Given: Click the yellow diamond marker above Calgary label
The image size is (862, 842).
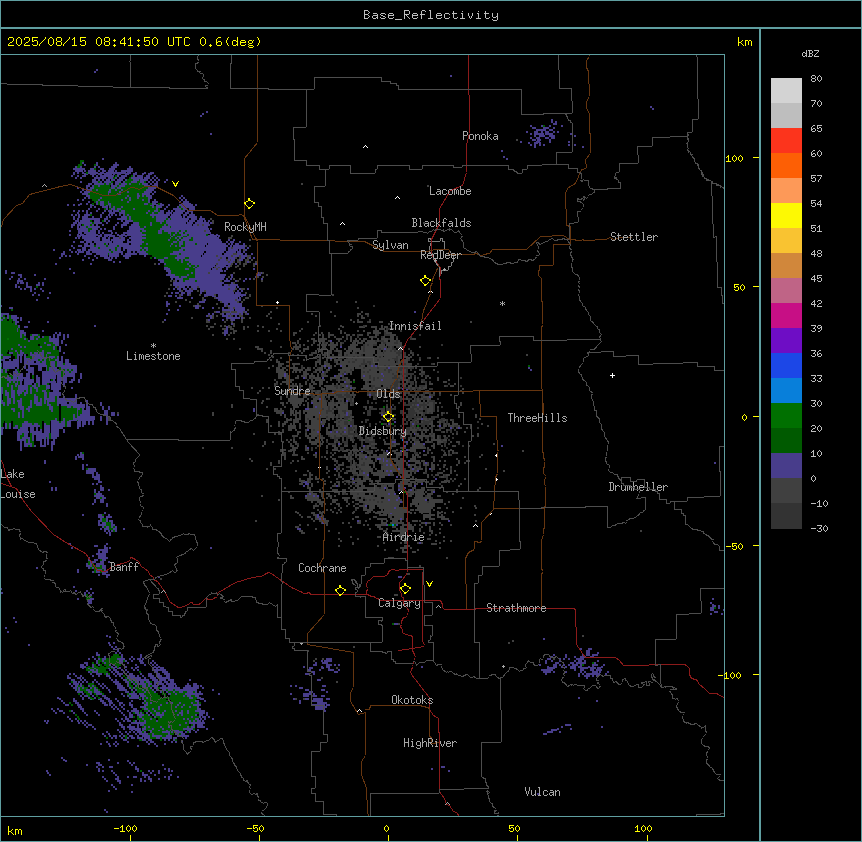Looking at the screenshot, I should (405, 589).
